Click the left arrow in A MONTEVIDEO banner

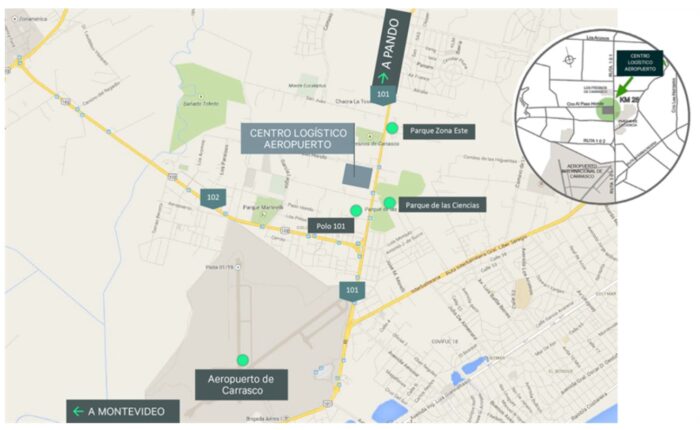coord(78,411)
